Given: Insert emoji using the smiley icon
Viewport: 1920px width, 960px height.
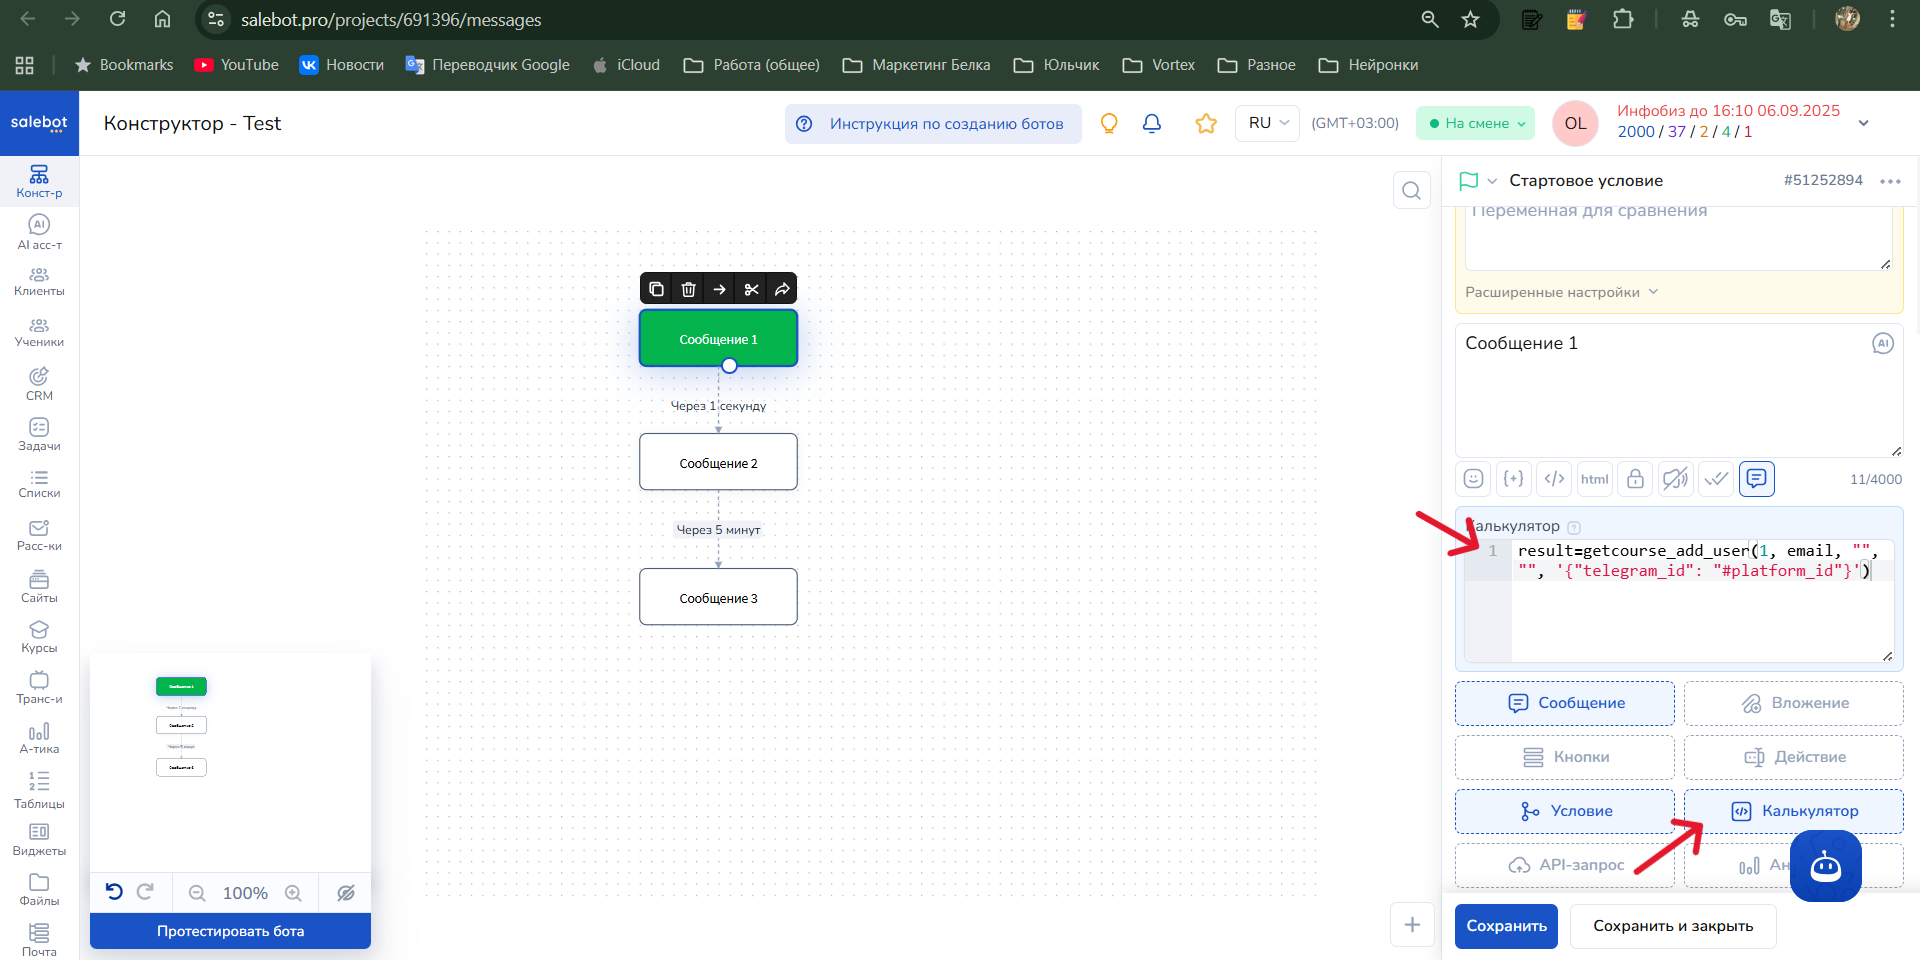Looking at the screenshot, I should 1473,479.
